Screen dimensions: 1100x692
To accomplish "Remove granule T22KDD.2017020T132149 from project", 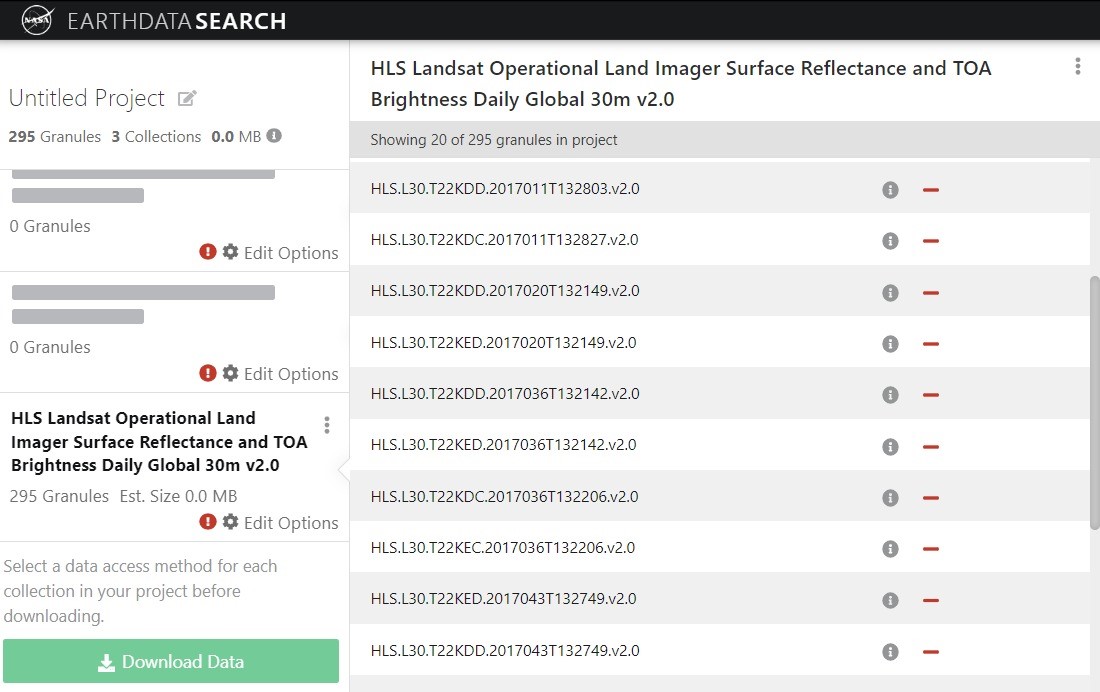I will (931, 293).
